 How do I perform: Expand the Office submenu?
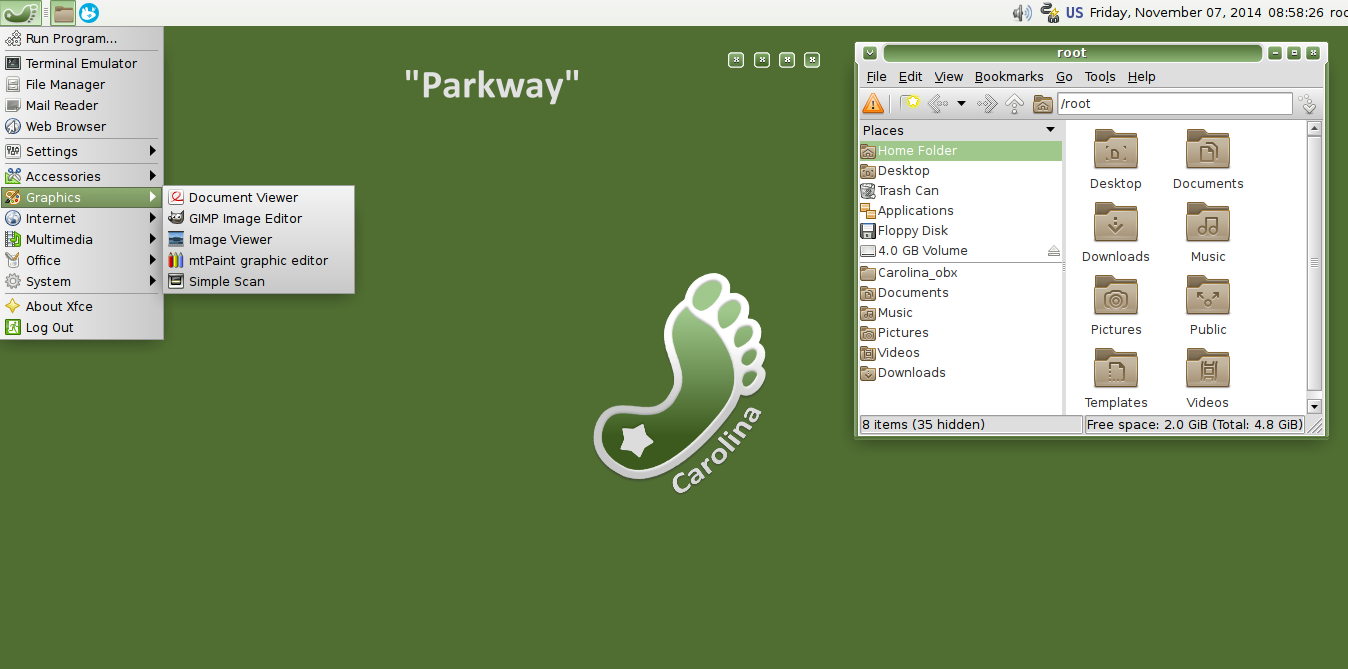[x=81, y=260]
